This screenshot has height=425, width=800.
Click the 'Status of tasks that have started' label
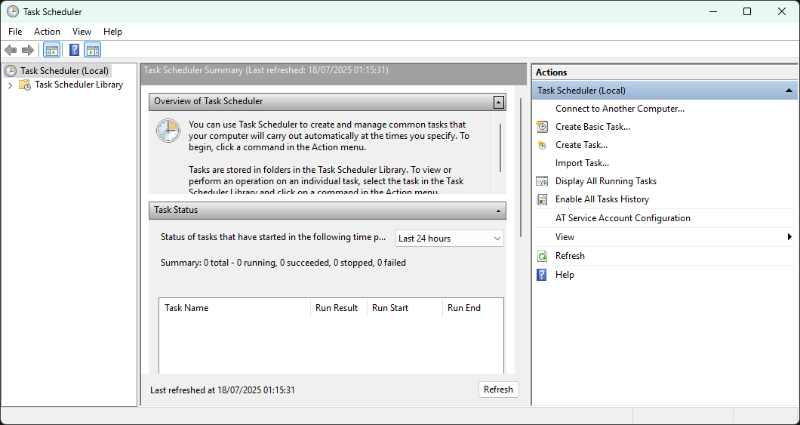click(x=273, y=237)
